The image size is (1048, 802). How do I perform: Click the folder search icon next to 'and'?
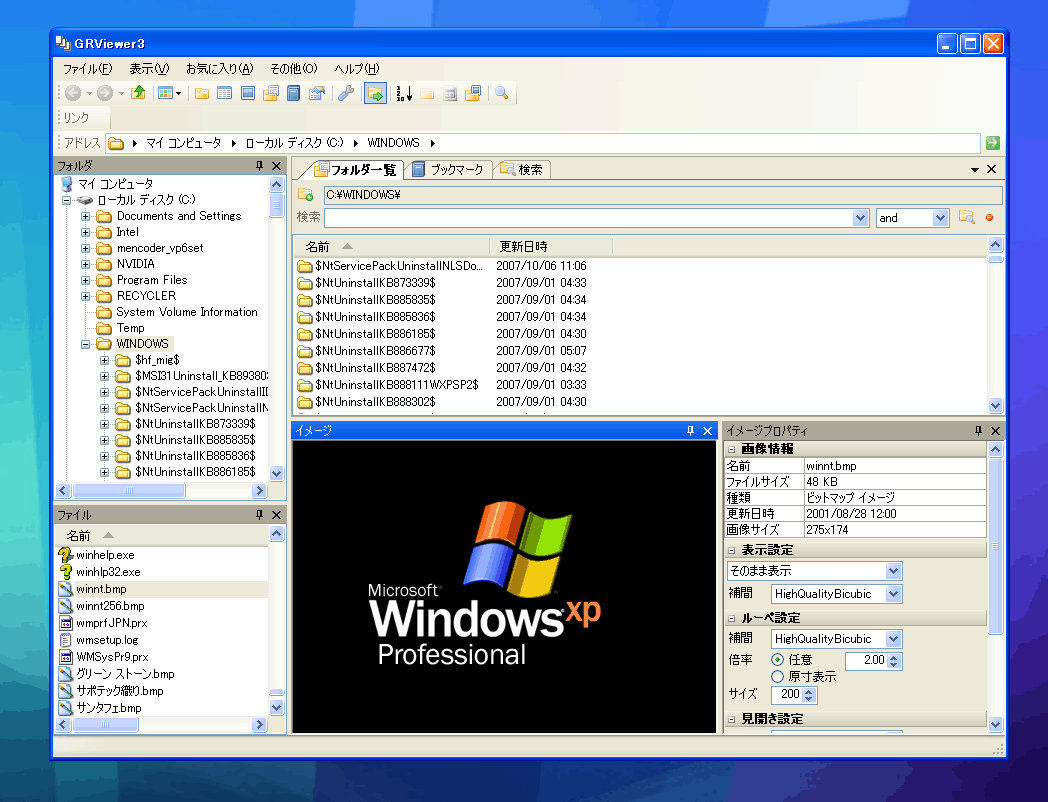tap(966, 217)
